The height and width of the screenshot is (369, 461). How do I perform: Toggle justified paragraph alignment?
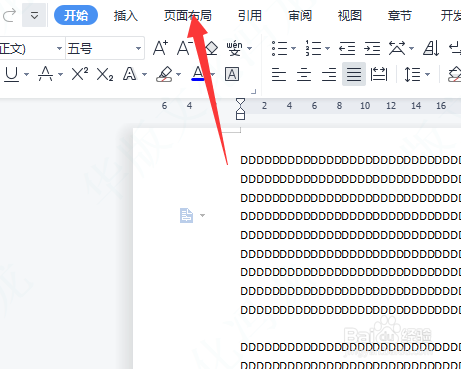pyautogui.click(x=354, y=74)
